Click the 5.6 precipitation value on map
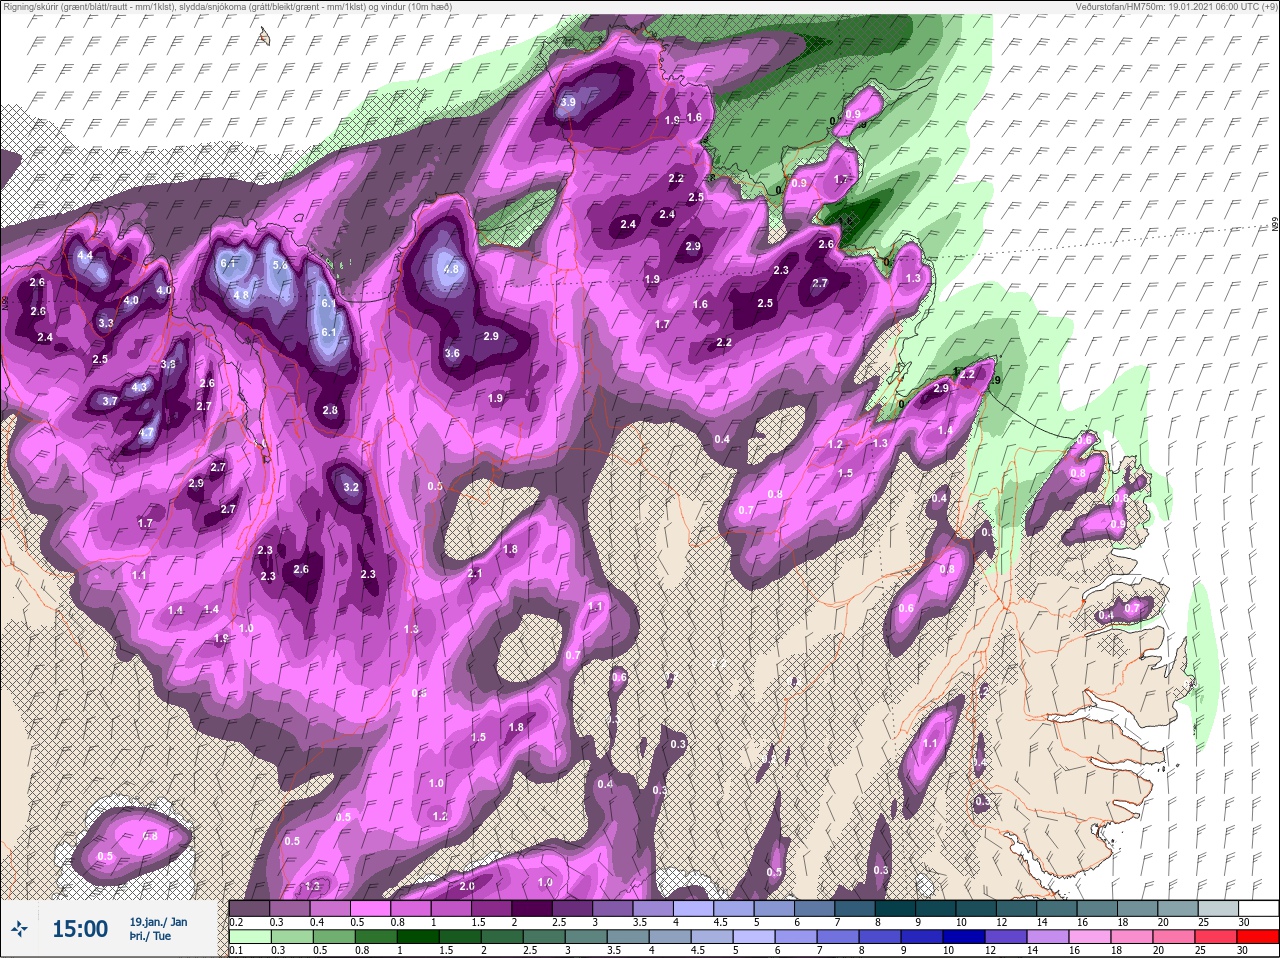Screen dimensions: 1280x958 click(280, 266)
